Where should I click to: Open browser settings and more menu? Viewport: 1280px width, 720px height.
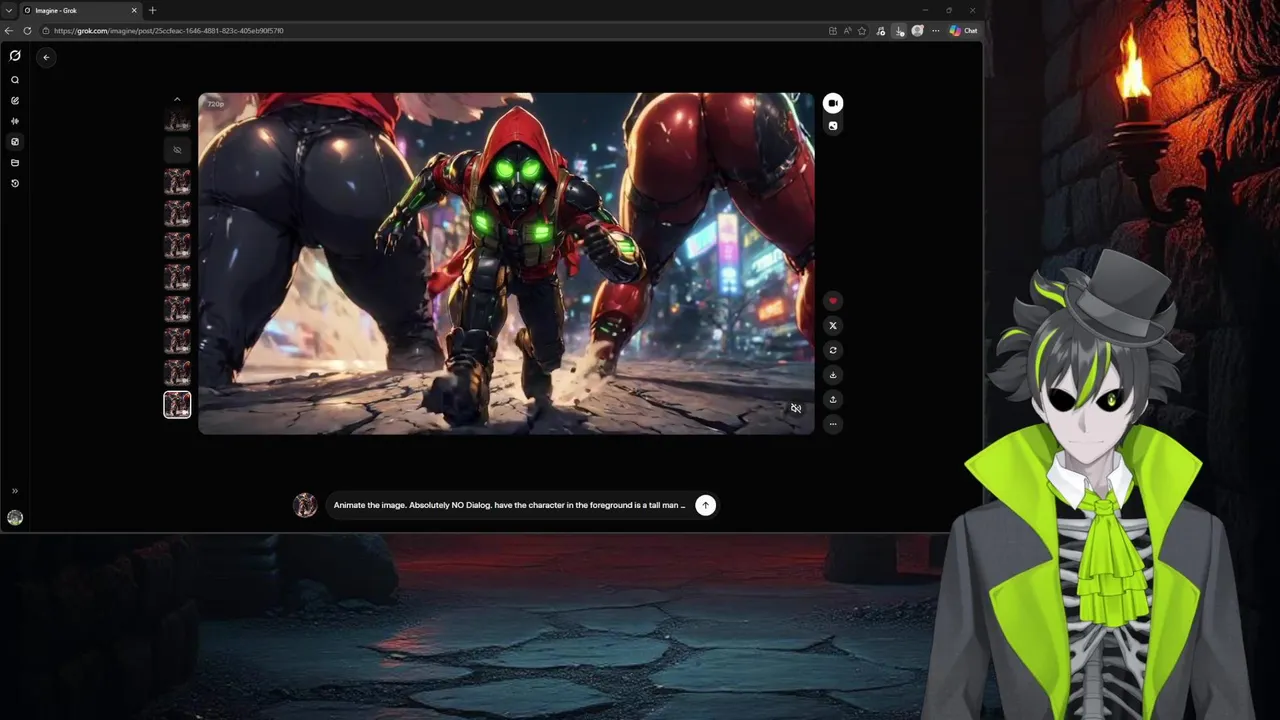click(935, 31)
